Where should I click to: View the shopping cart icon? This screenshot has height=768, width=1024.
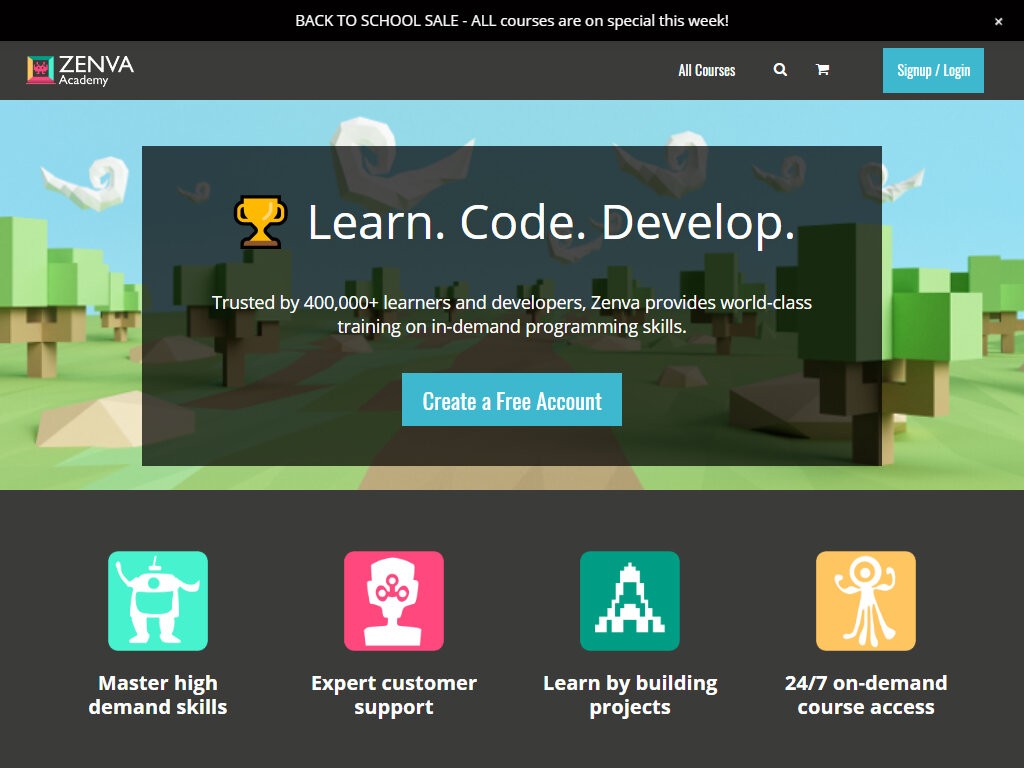pos(822,70)
